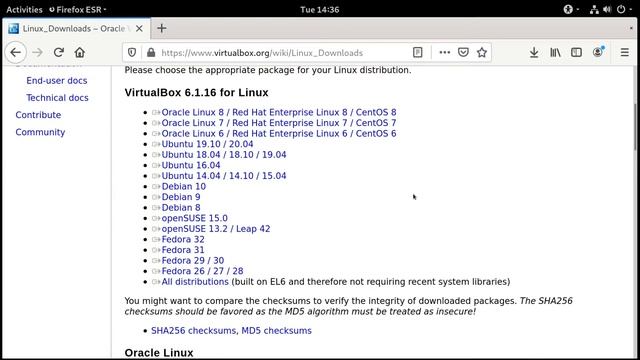Open End-user docs link
Image resolution: width=640 pixels, height=360 pixels.
pyautogui.click(x=57, y=80)
